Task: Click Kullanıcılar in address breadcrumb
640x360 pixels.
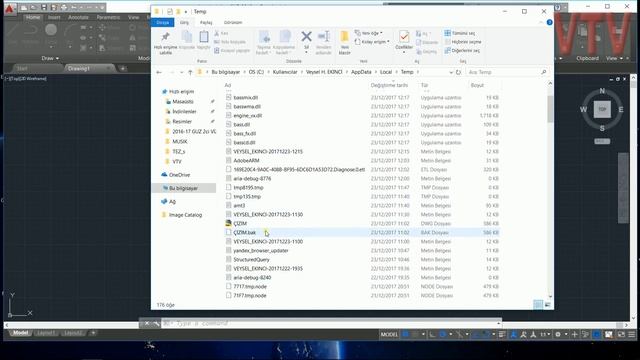Action: [x=285, y=72]
